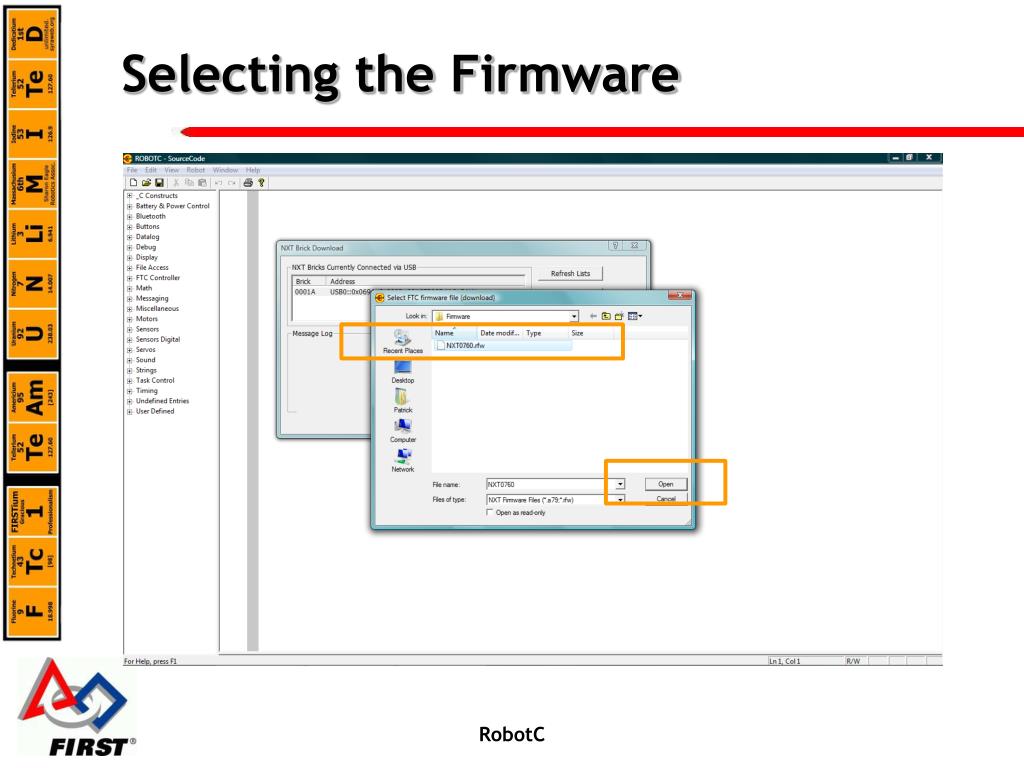Open the Edit menu
The width and height of the screenshot is (1024, 768).
pyautogui.click(x=151, y=170)
